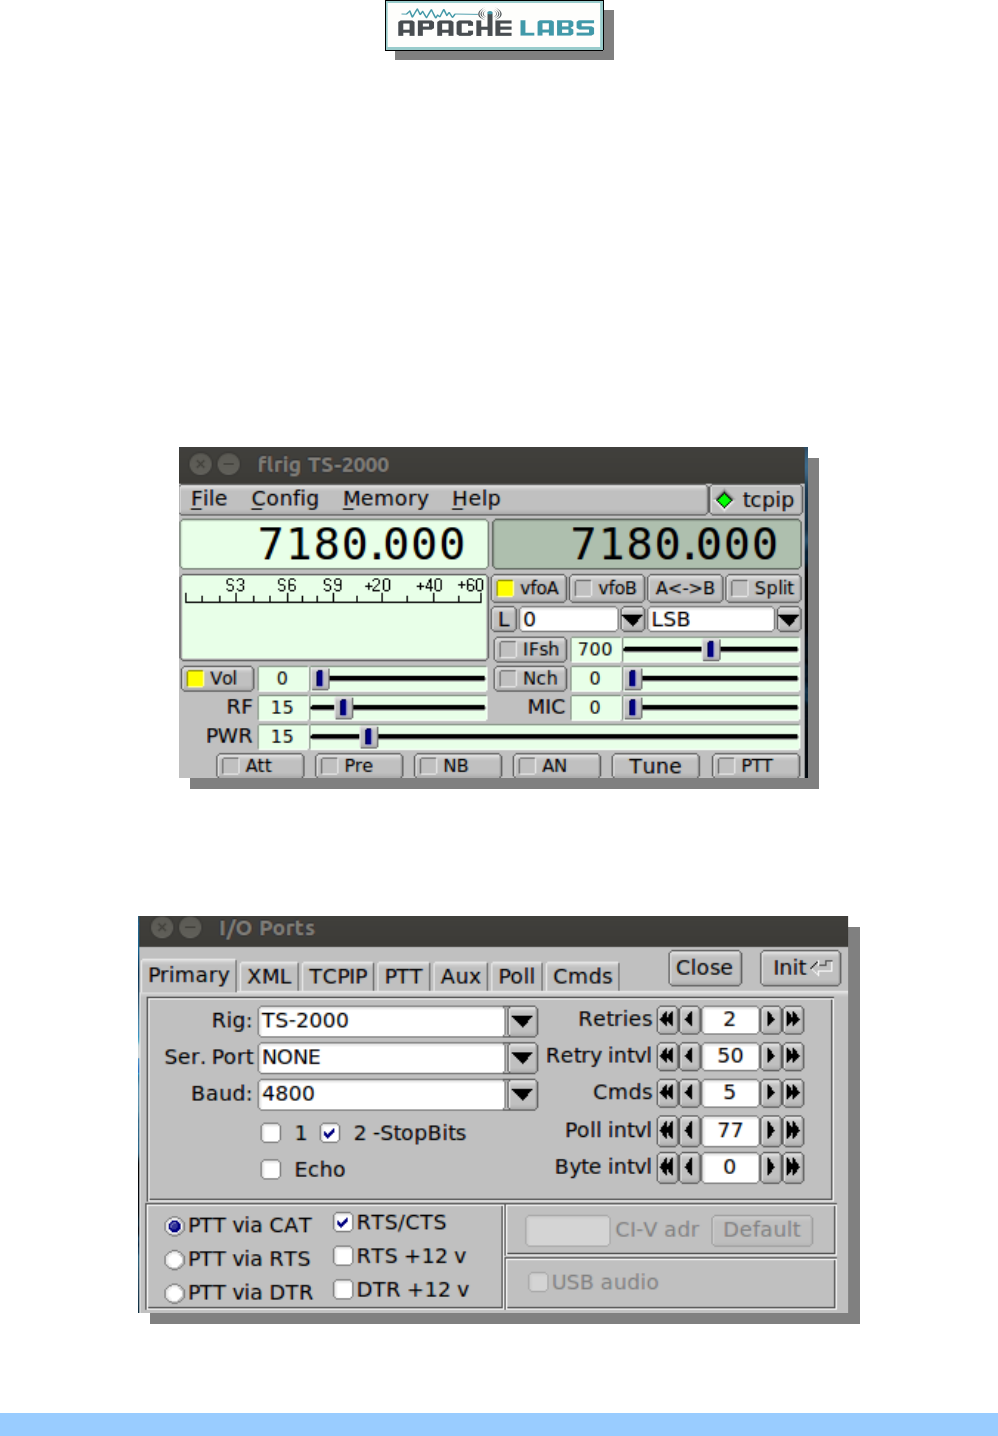Switch to the Aux tab
Screen dimensions: 998x1436
(461, 977)
